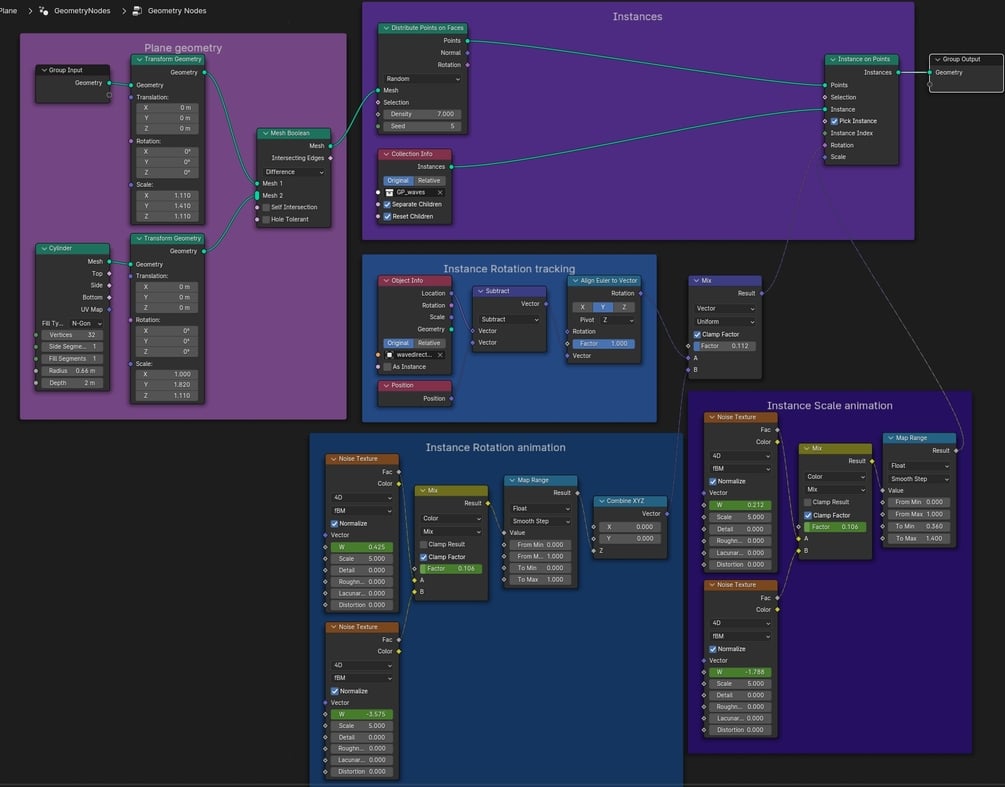1005x787 pixels.
Task: Choose X axis in Align Euler to Vector
Action: pos(583,307)
